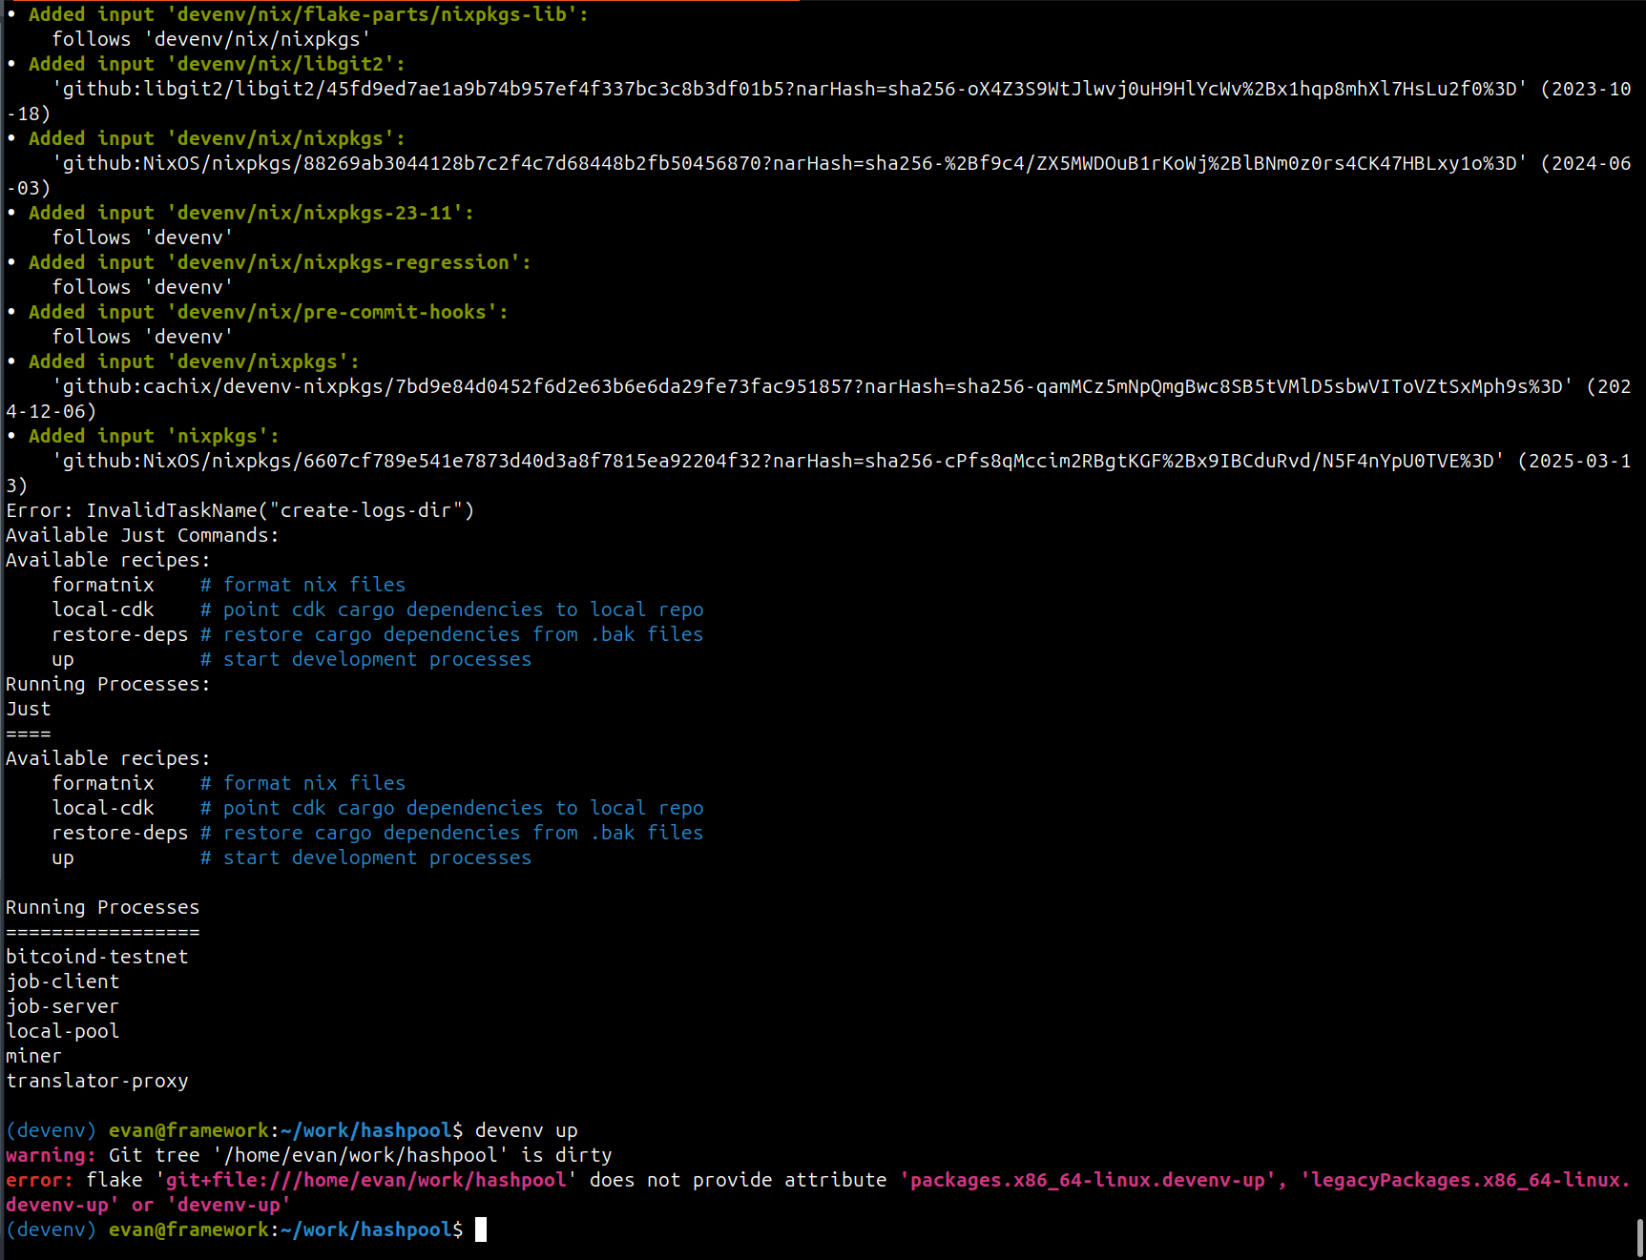Open the cachix/devenv-nixpkgs github URL

(x=810, y=386)
